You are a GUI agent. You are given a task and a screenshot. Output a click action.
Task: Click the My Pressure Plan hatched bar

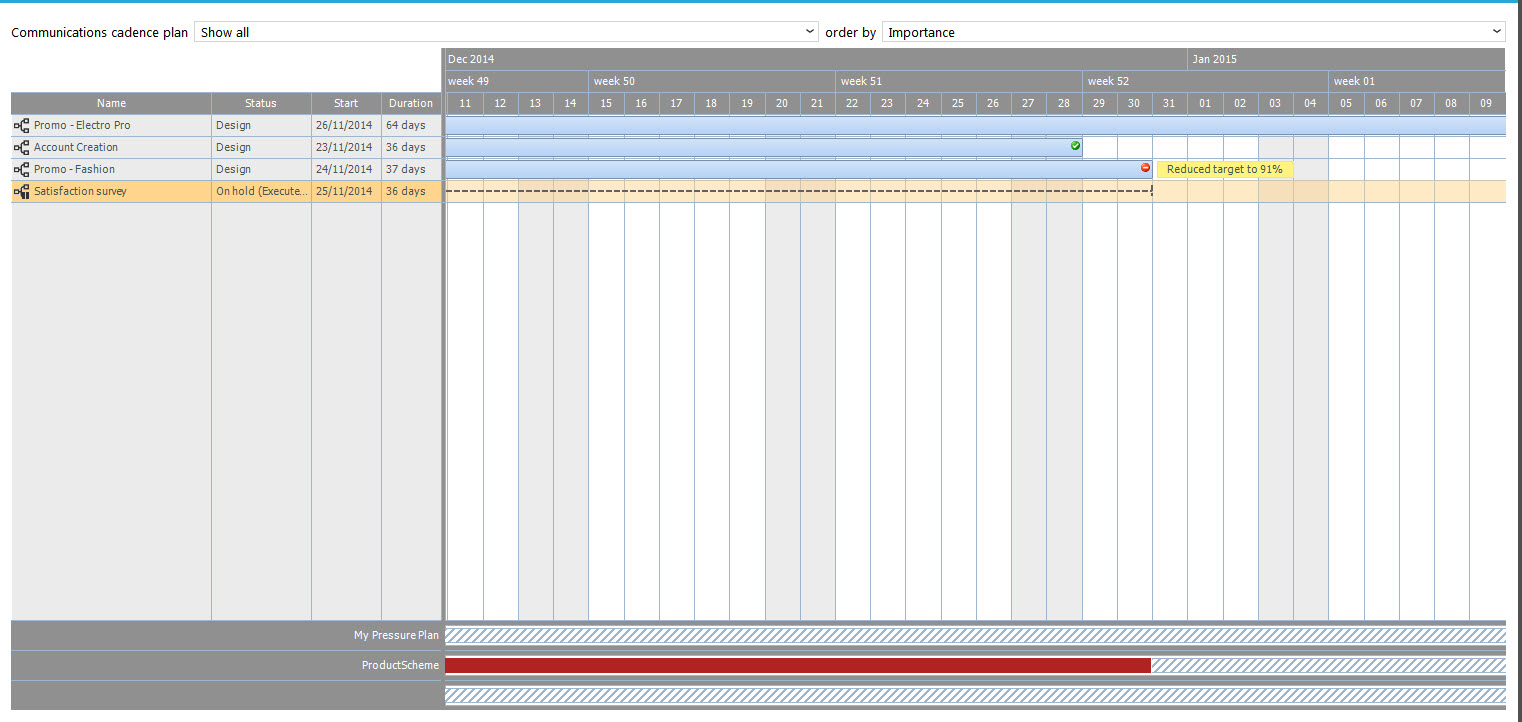click(974, 635)
